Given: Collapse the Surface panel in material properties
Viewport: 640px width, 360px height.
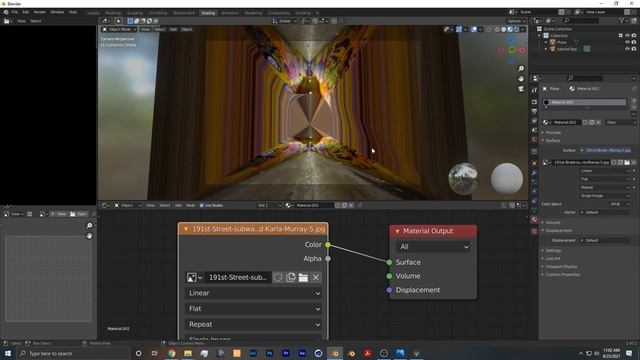Looking at the screenshot, I should tap(553, 140).
